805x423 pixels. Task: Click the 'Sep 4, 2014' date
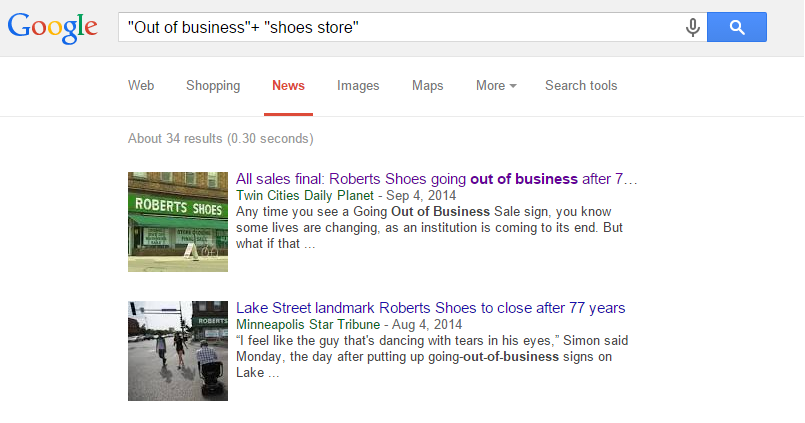coord(421,196)
